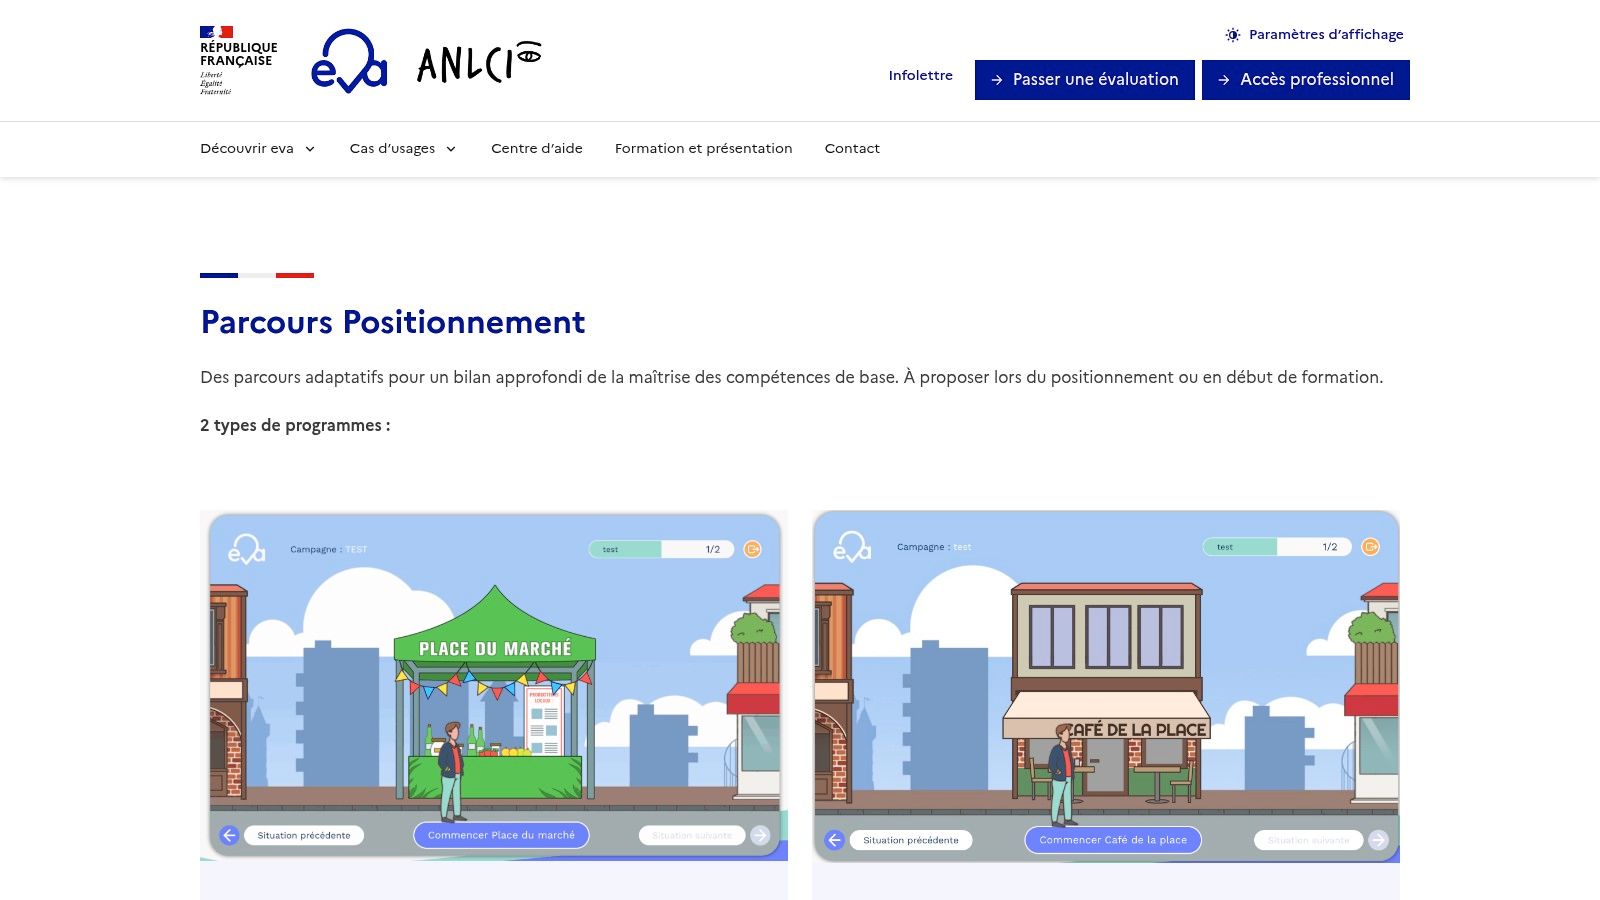Viewport: 1600px width, 900px height.
Task: Click the Passer une évaluation button
Action: (1084, 79)
